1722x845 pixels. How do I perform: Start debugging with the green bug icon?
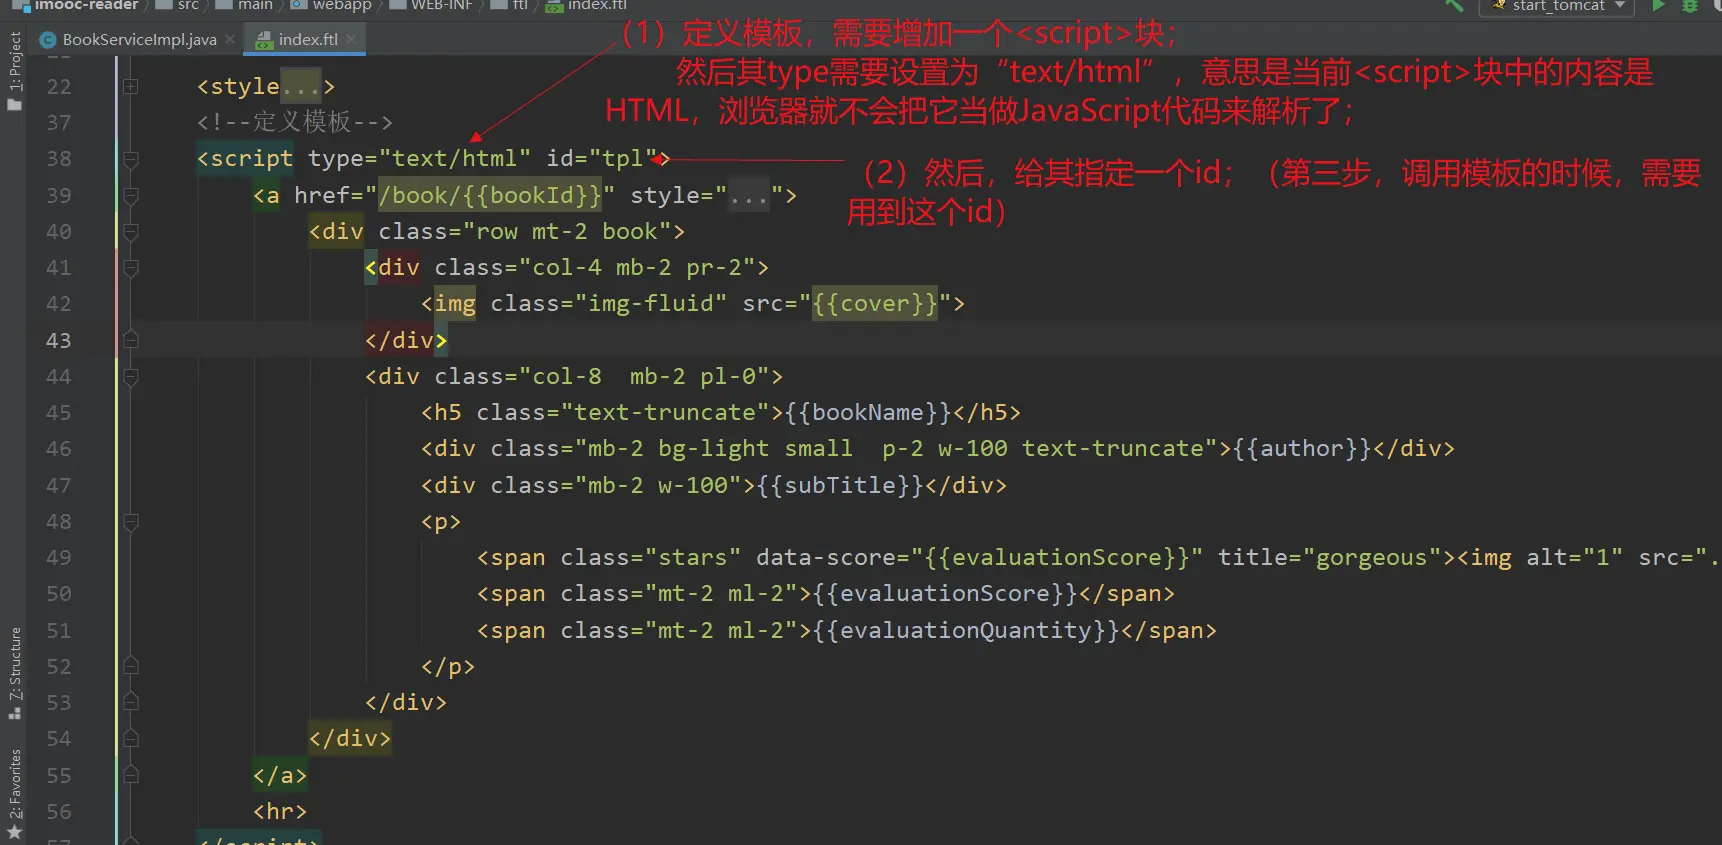[x=1690, y=5]
